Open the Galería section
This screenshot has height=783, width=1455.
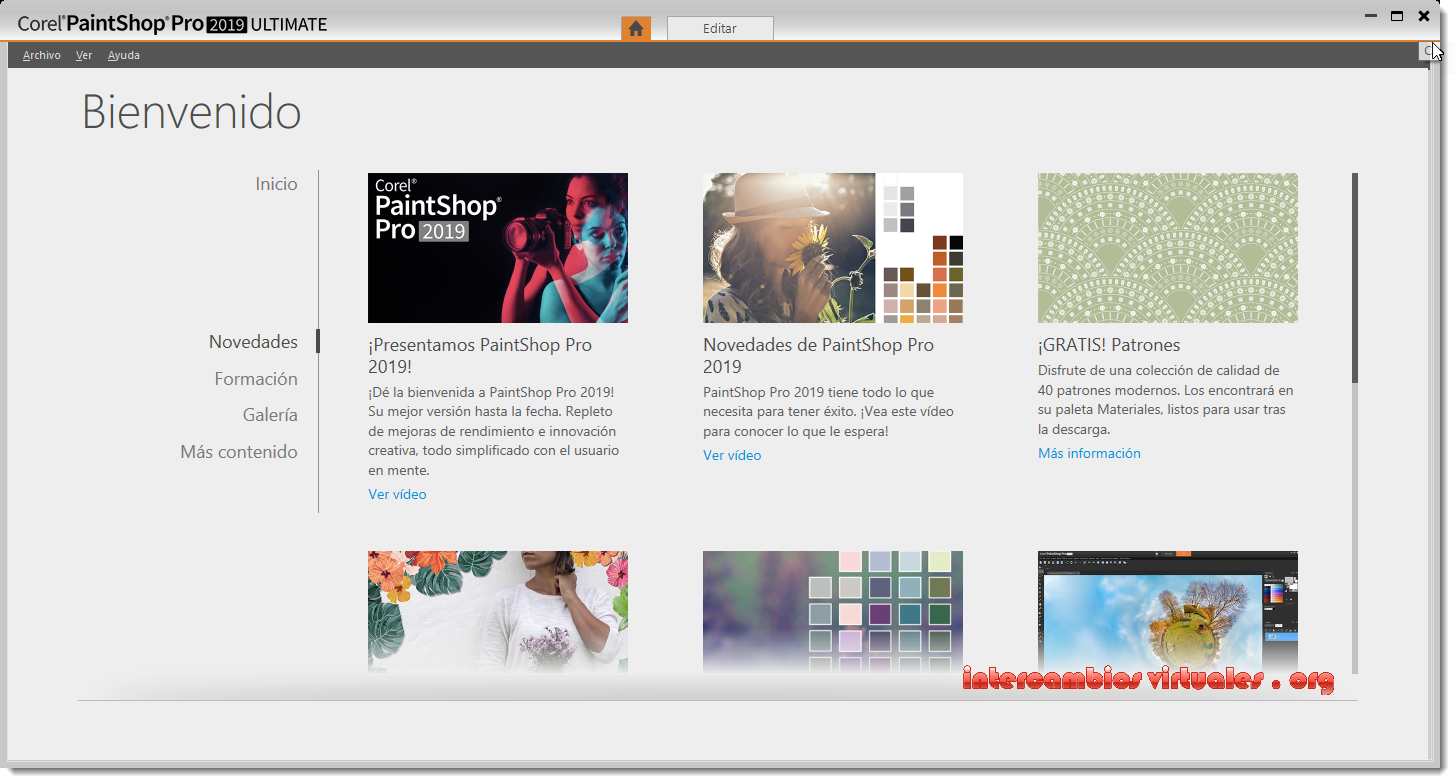point(270,415)
